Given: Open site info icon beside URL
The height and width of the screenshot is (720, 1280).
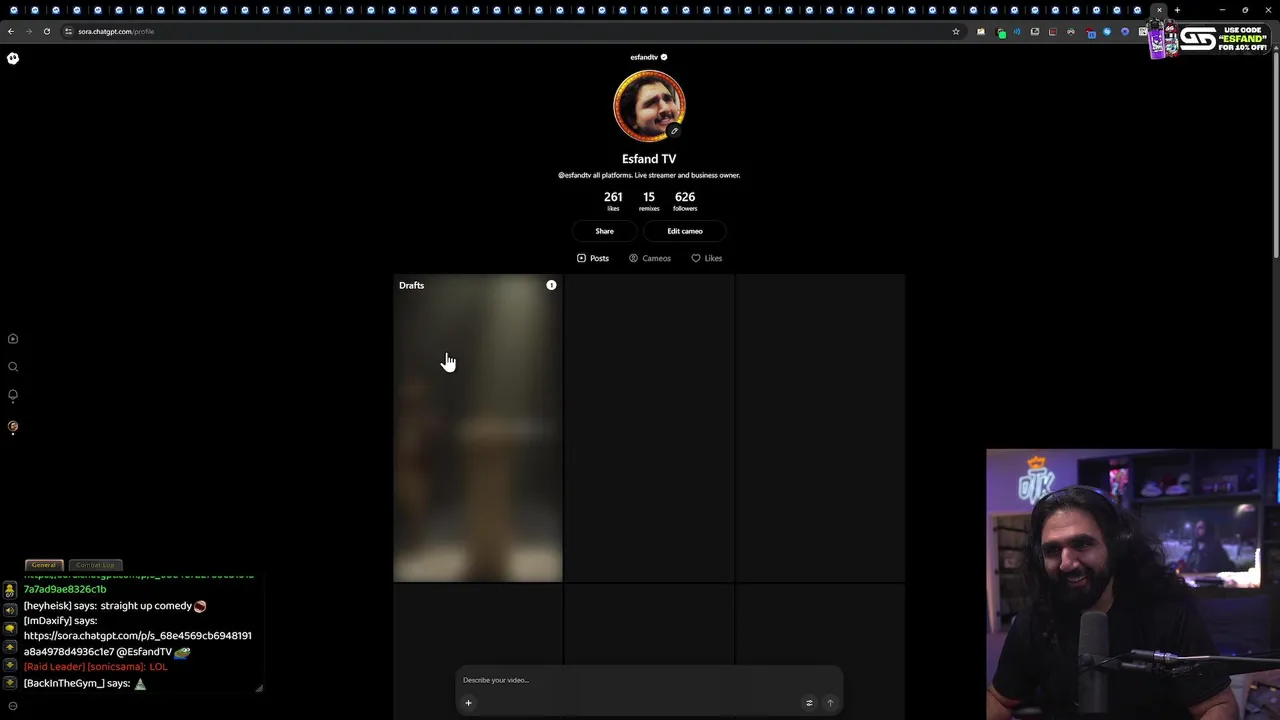Looking at the screenshot, I should tap(68, 31).
